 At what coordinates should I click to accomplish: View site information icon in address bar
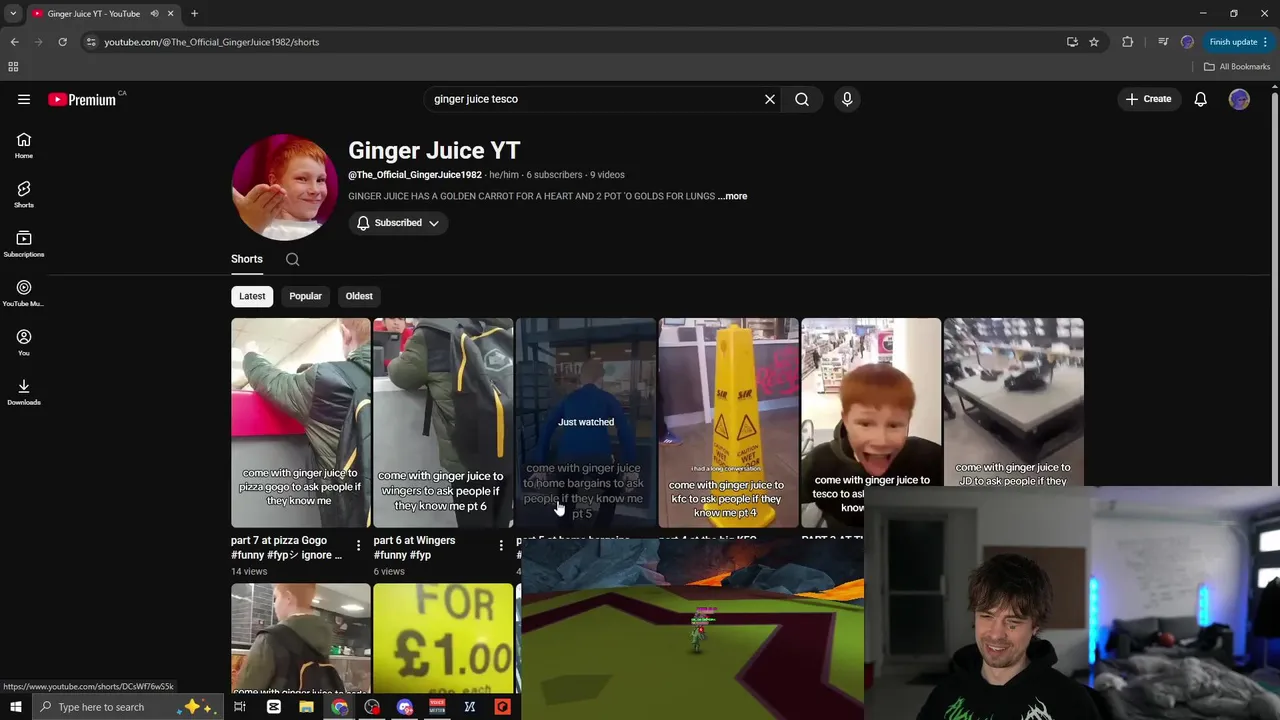click(x=91, y=42)
